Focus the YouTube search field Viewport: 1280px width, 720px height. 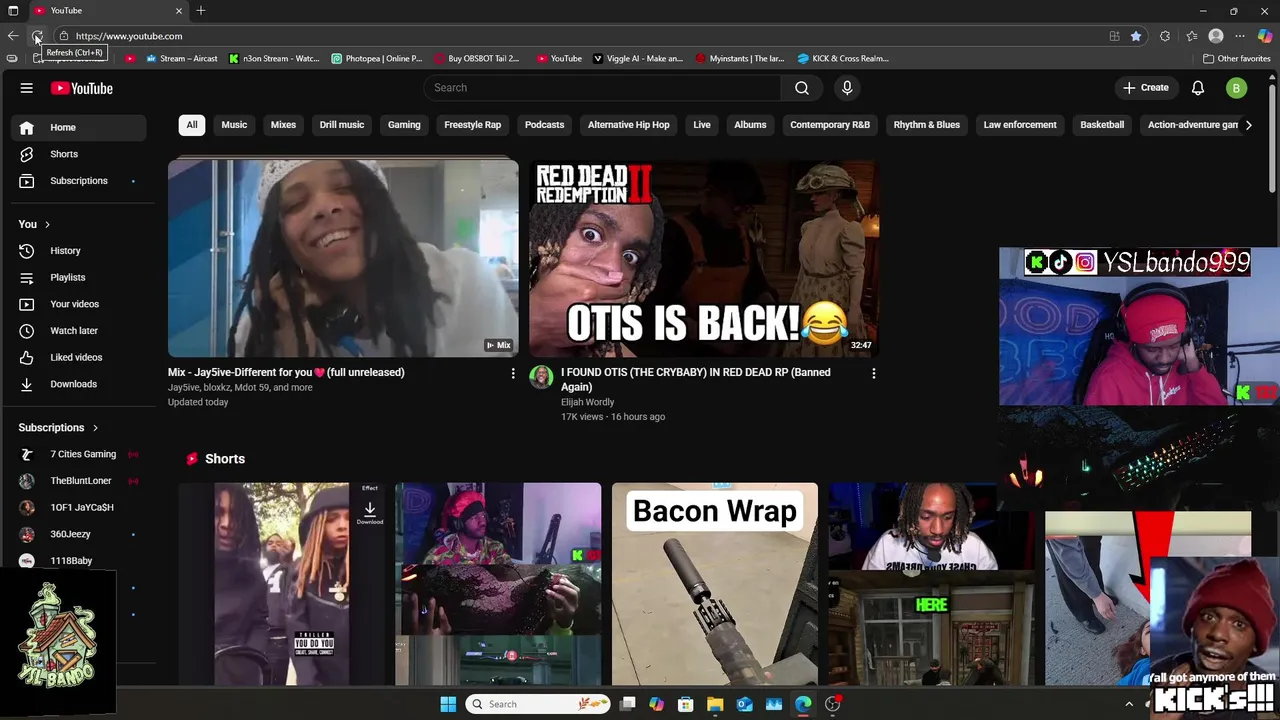click(x=603, y=88)
